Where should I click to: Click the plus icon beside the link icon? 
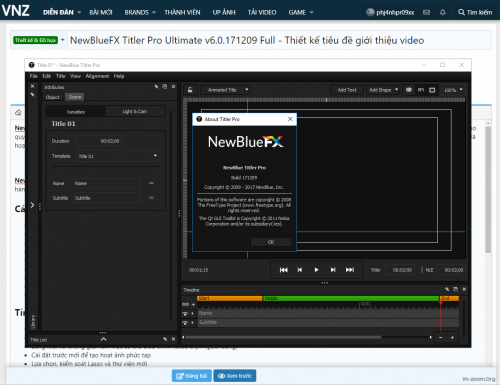pos(193,304)
